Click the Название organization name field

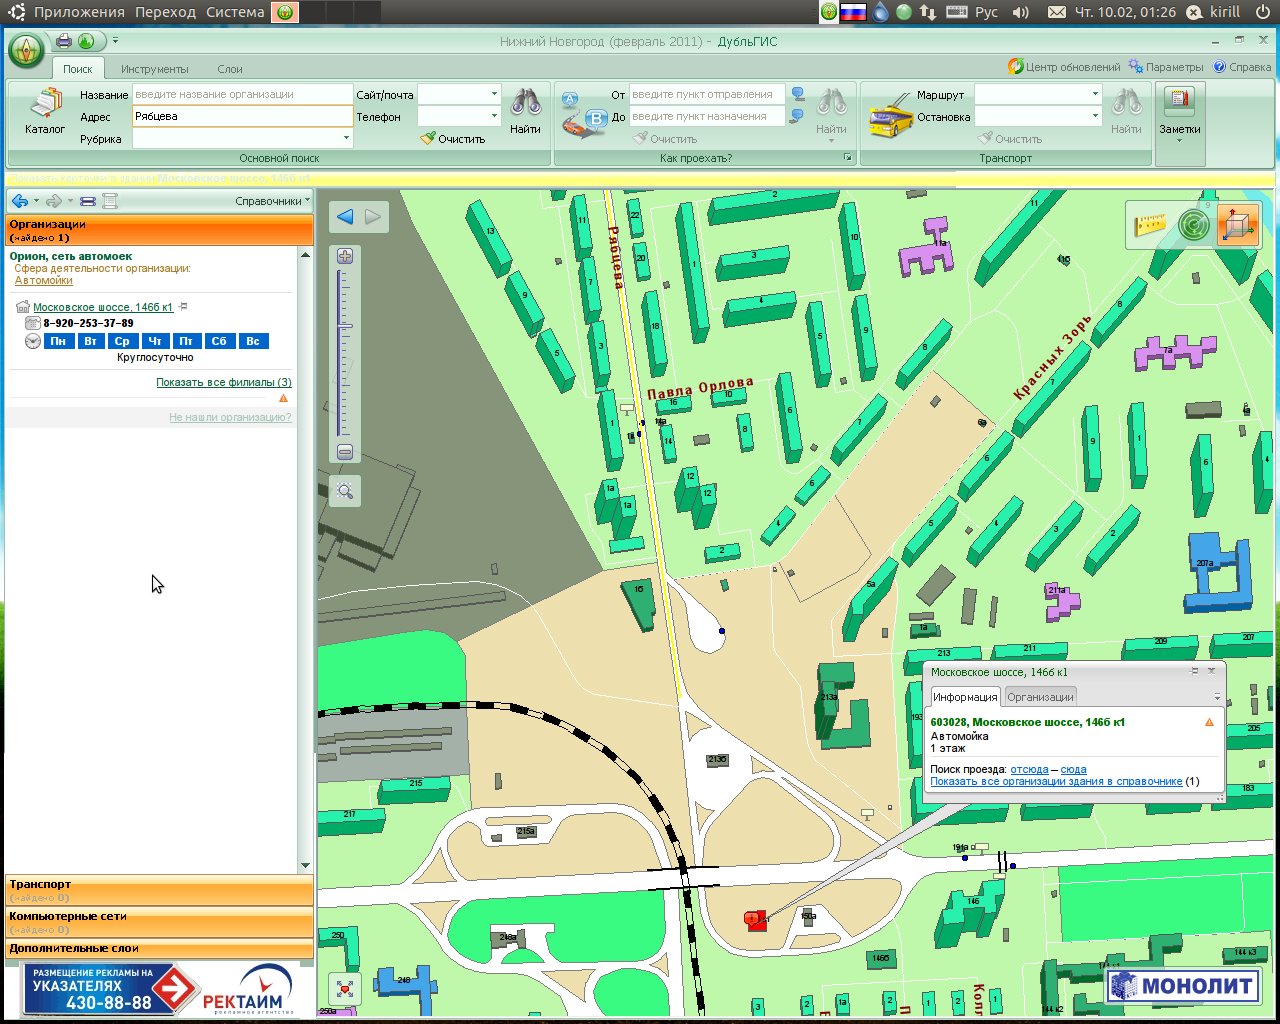click(242, 94)
